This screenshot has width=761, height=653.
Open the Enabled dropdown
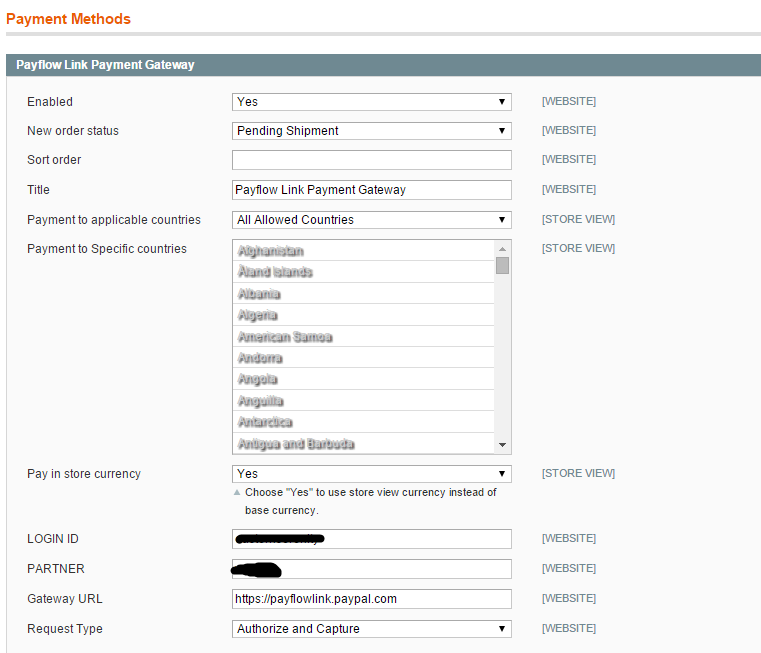pyautogui.click(x=372, y=102)
